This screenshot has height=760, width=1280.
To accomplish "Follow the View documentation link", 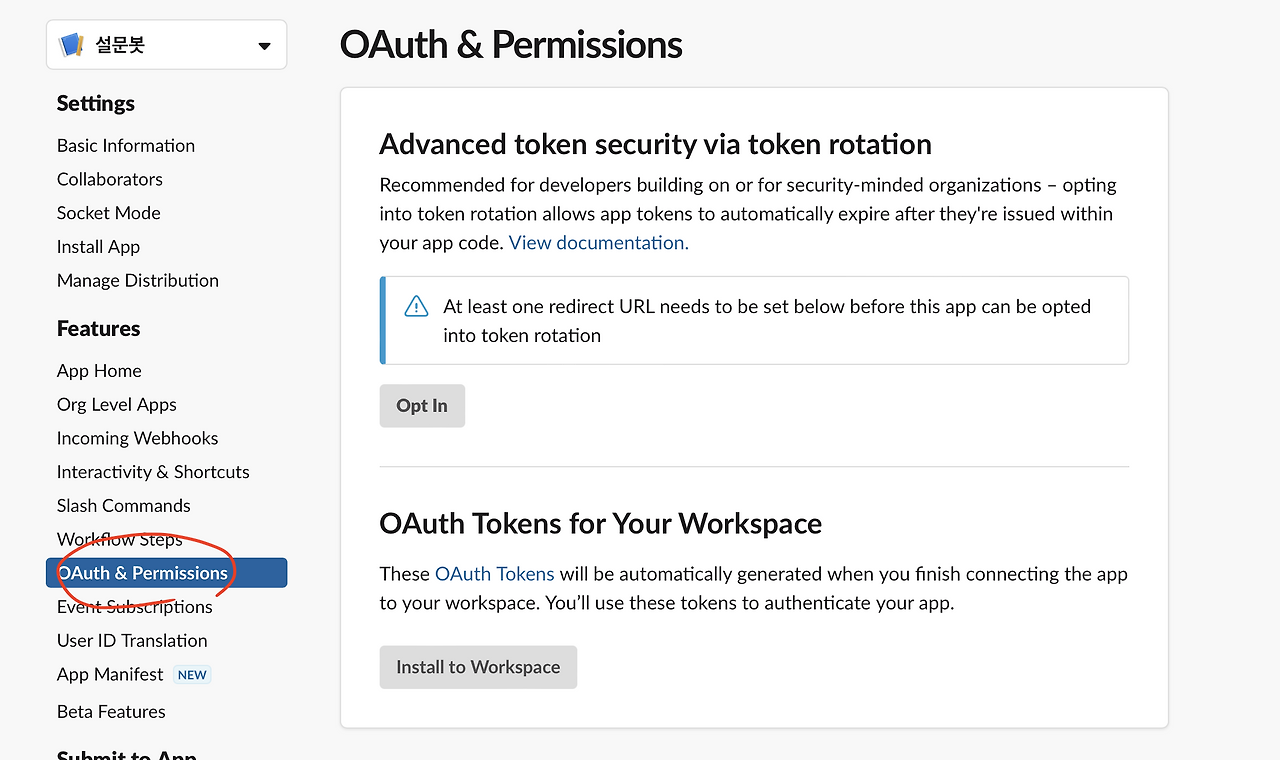I will (598, 243).
